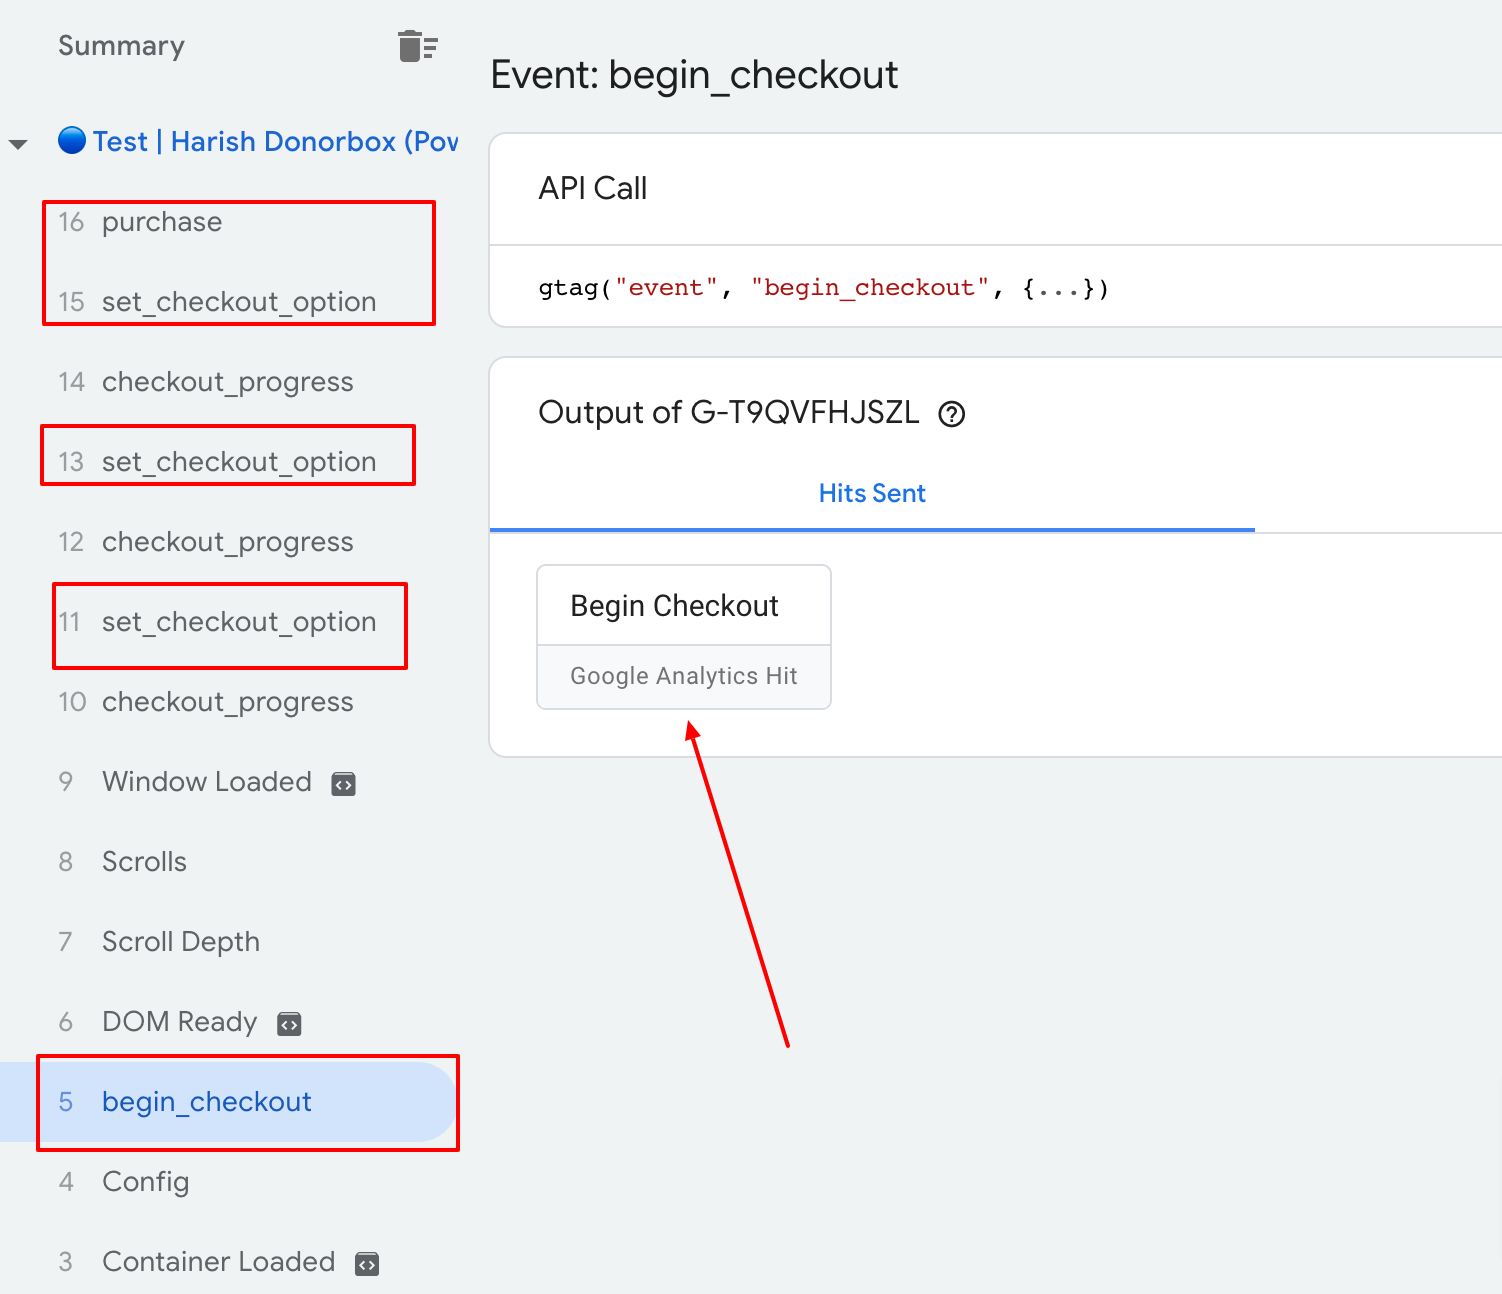This screenshot has width=1502, height=1294.
Task: Open the Summary view
Action: tap(121, 46)
